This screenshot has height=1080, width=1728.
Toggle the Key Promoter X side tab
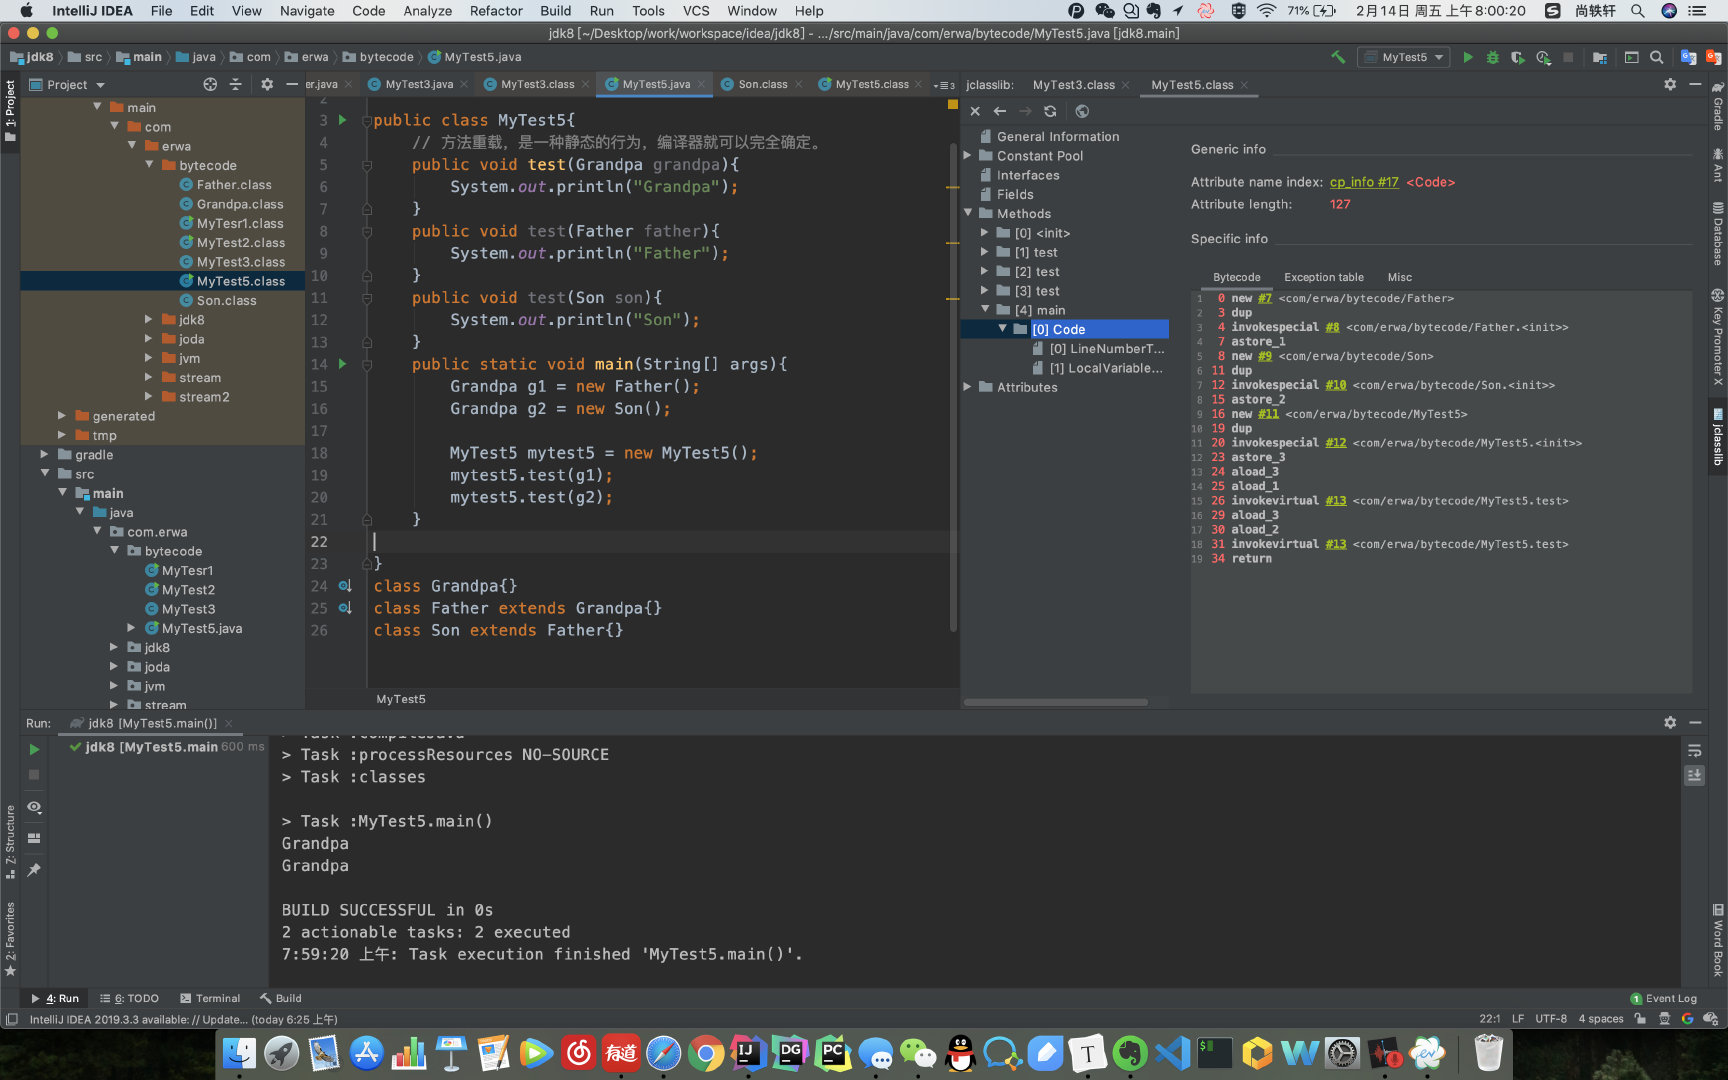pos(1717,338)
